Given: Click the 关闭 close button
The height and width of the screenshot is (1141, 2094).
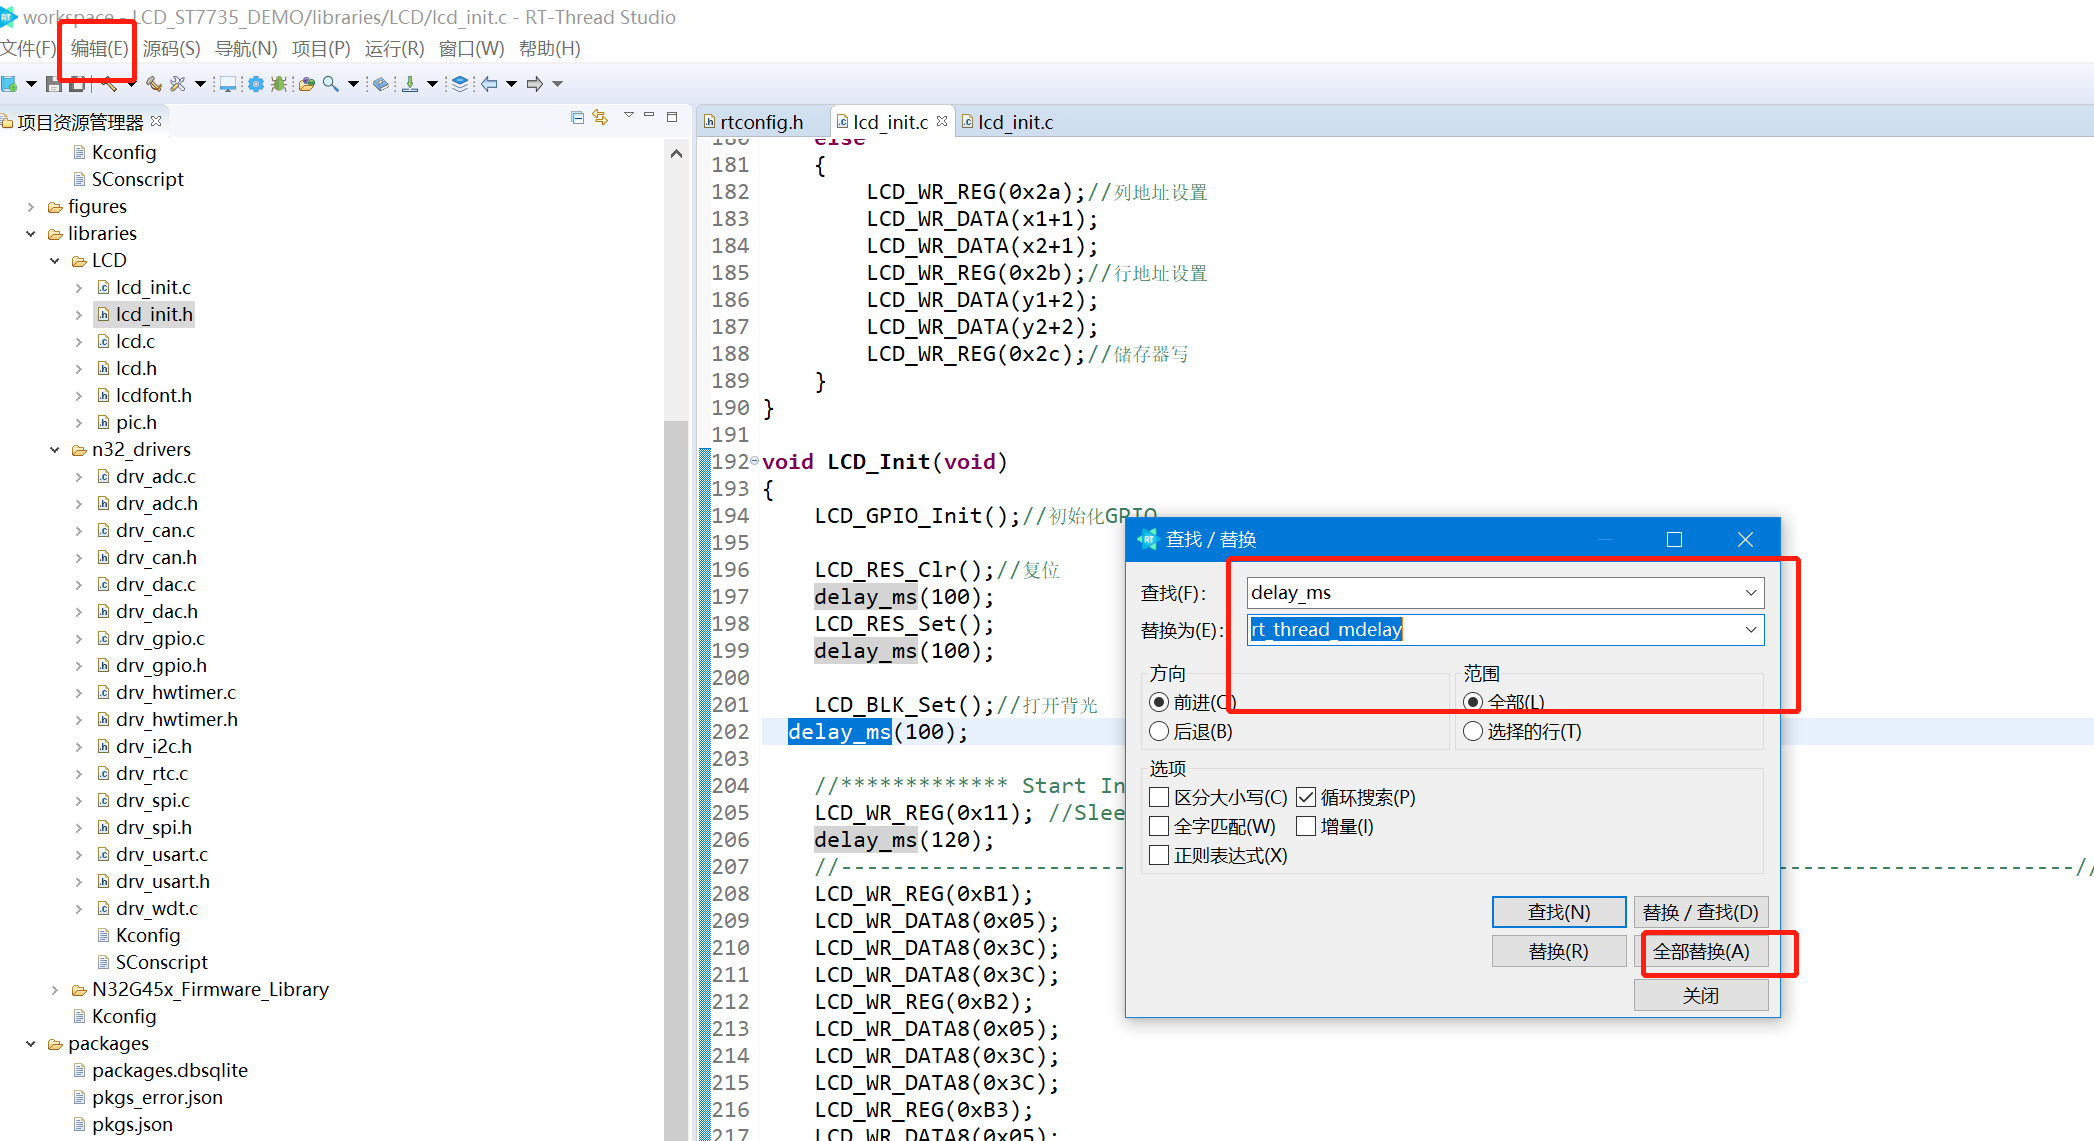Looking at the screenshot, I should [x=1701, y=995].
